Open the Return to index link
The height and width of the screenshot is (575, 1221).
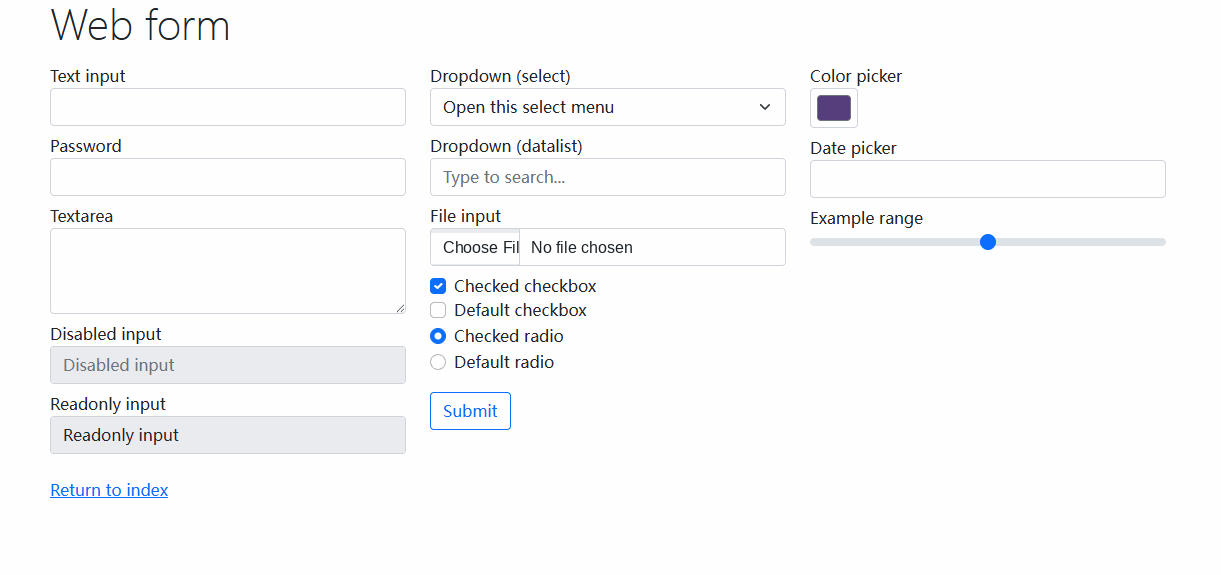tap(109, 490)
